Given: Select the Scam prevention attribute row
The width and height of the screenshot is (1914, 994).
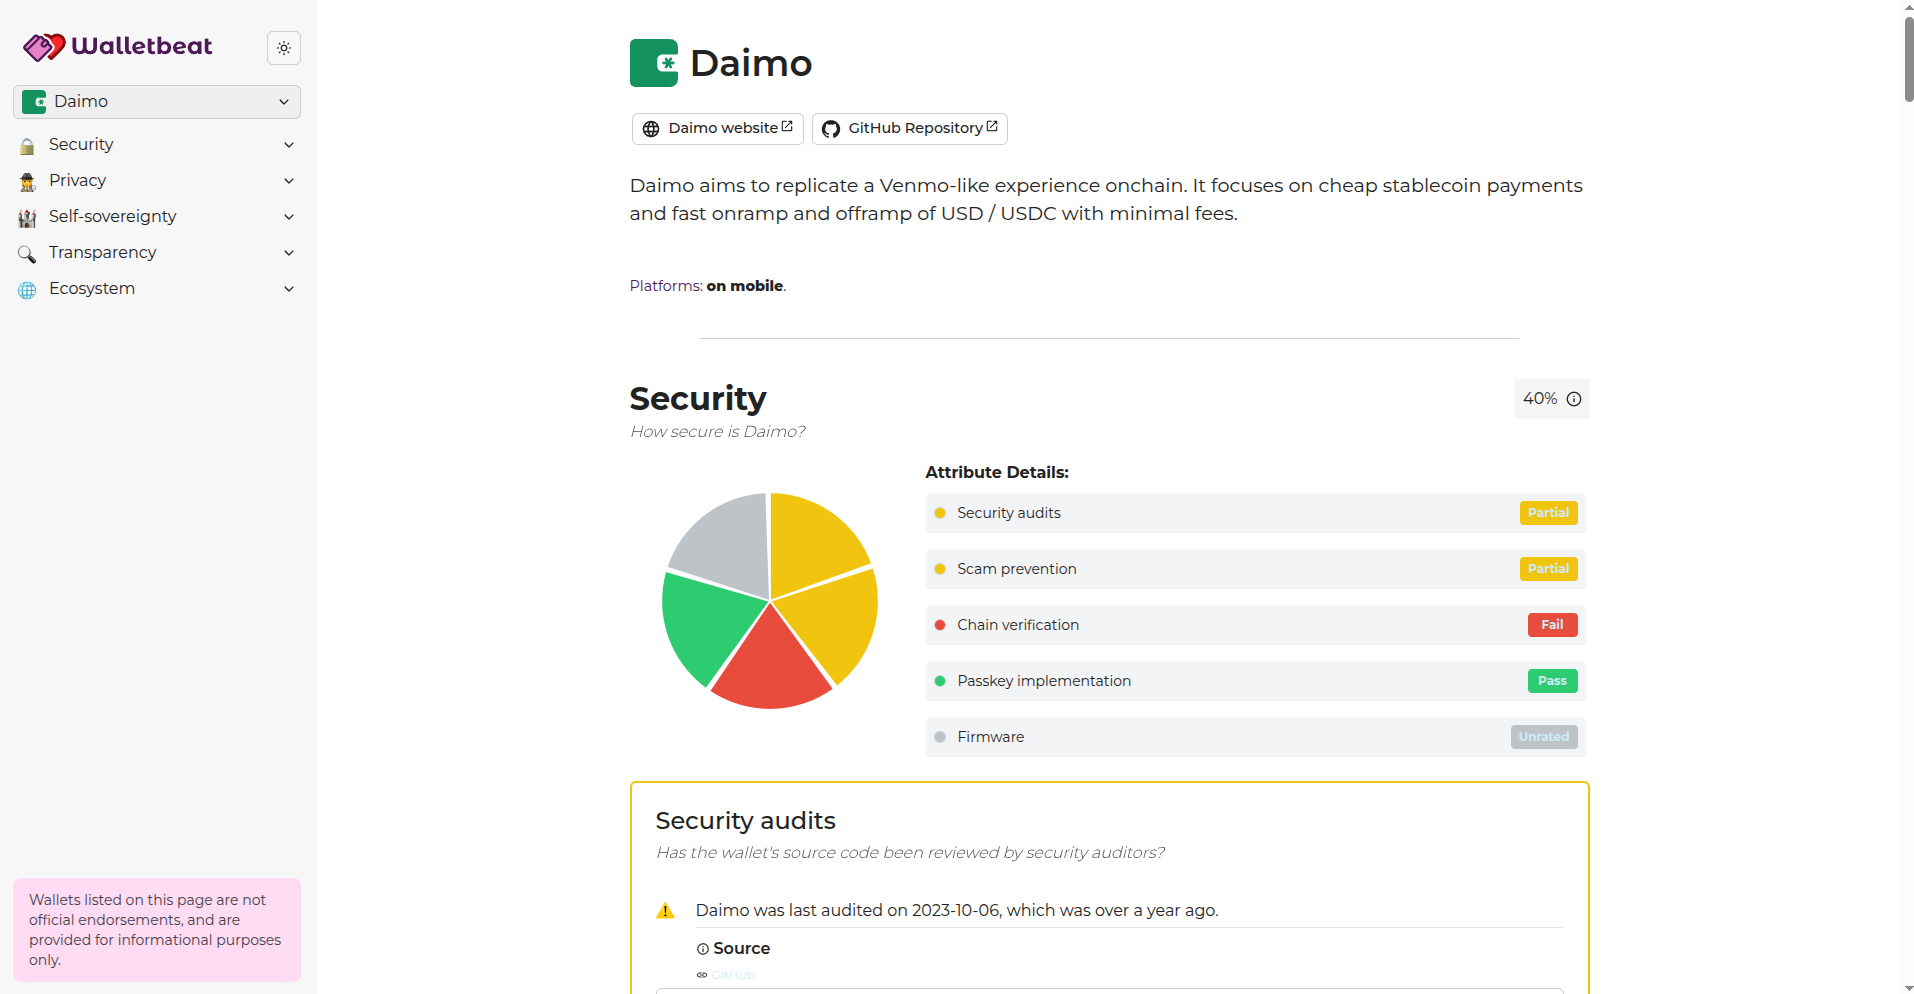Looking at the screenshot, I should (1256, 569).
